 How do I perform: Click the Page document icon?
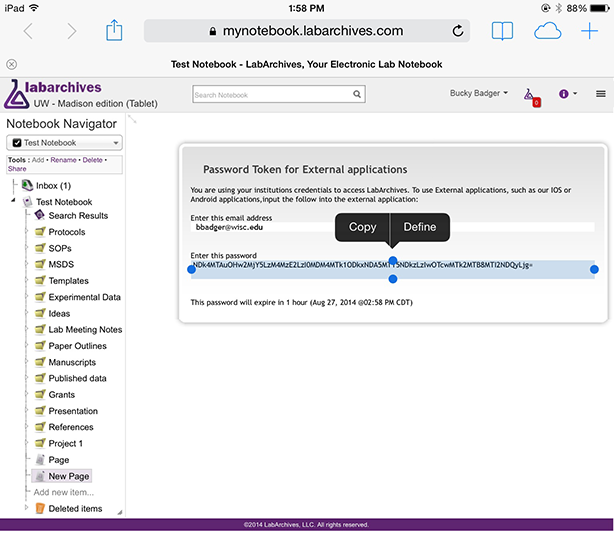[x=40, y=459]
